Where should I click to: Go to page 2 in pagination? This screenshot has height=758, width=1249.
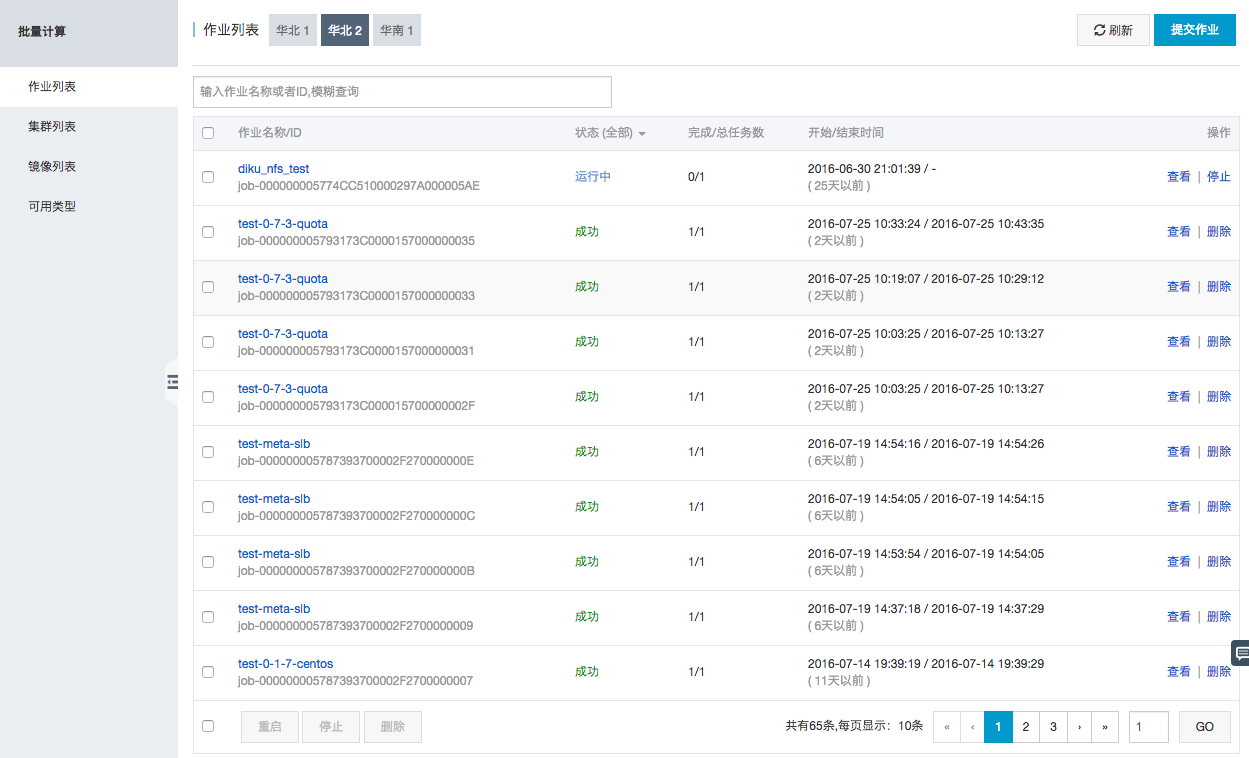pyautogui.click(x=1026, y=727)
